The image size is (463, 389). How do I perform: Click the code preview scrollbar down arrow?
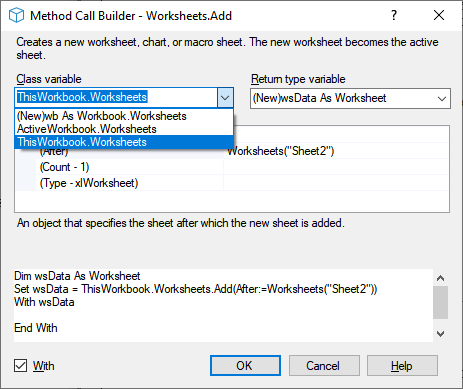pyautogui.click(x=440, y=334)
